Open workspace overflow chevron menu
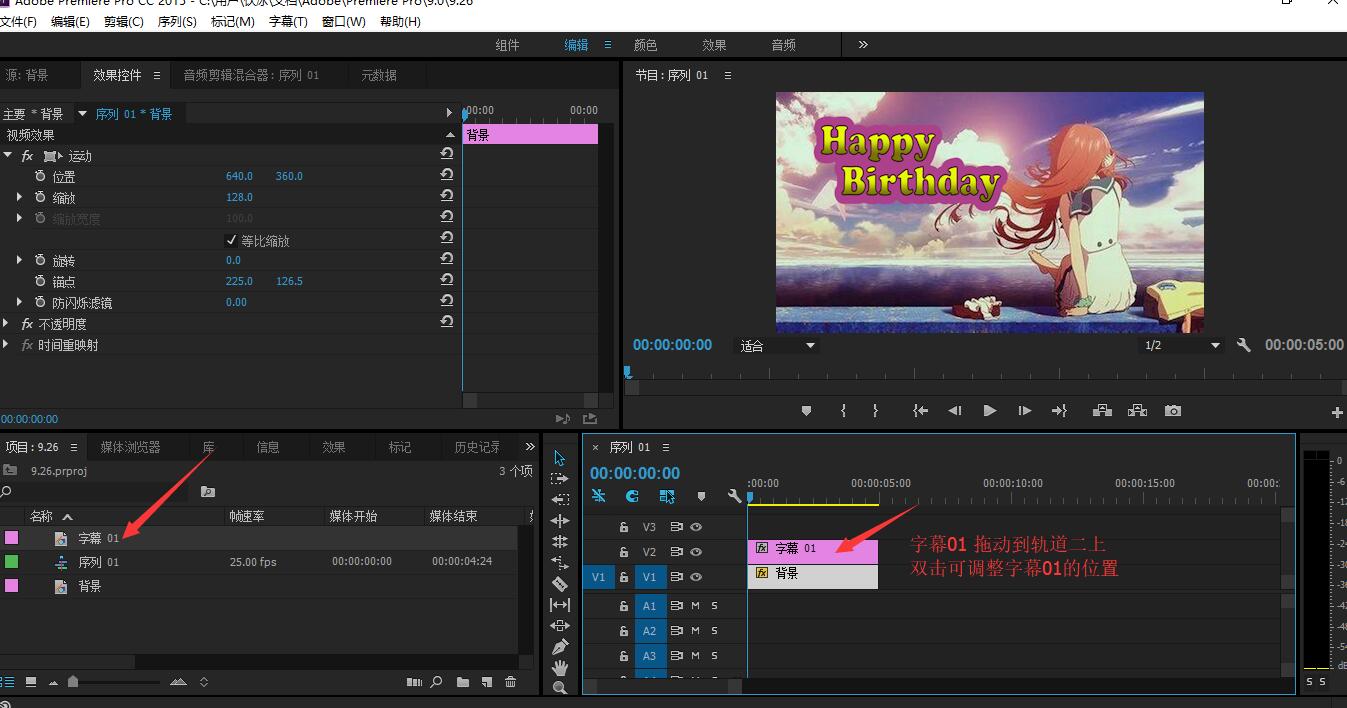This screenshot has height=708, width=1347. pos(863,45)
